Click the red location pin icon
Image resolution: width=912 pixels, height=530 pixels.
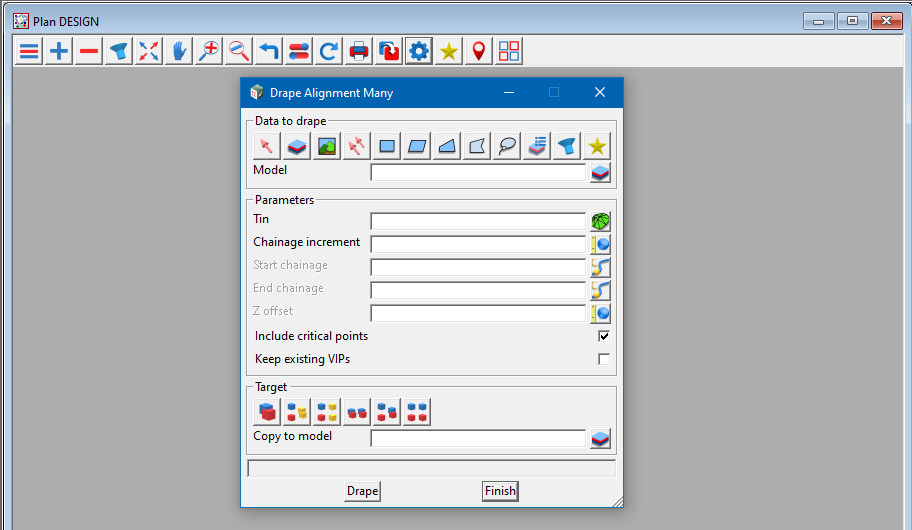click(x=479, y=51)
